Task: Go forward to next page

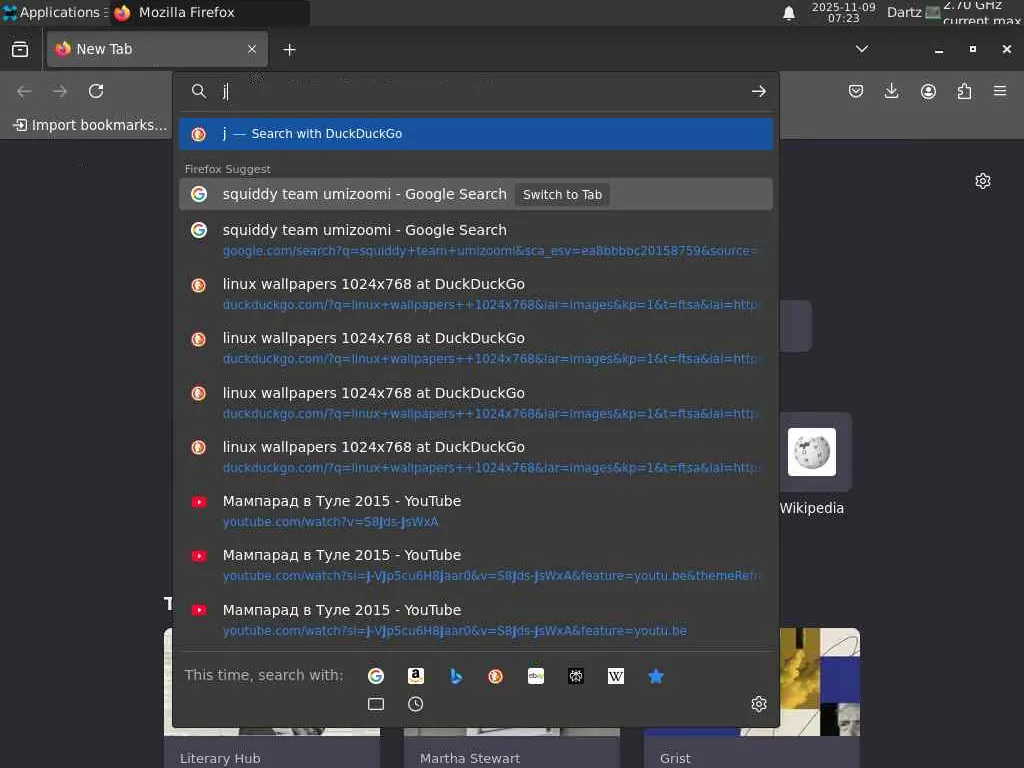Action: pos(60,91)
